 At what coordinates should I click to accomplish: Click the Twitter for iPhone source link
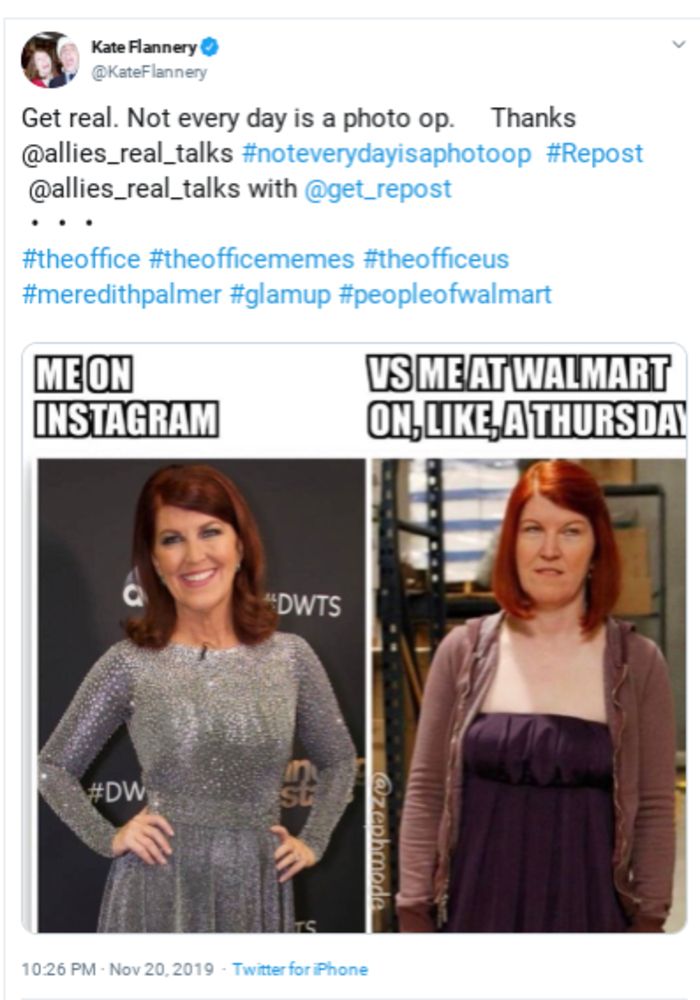coord(300,969)
